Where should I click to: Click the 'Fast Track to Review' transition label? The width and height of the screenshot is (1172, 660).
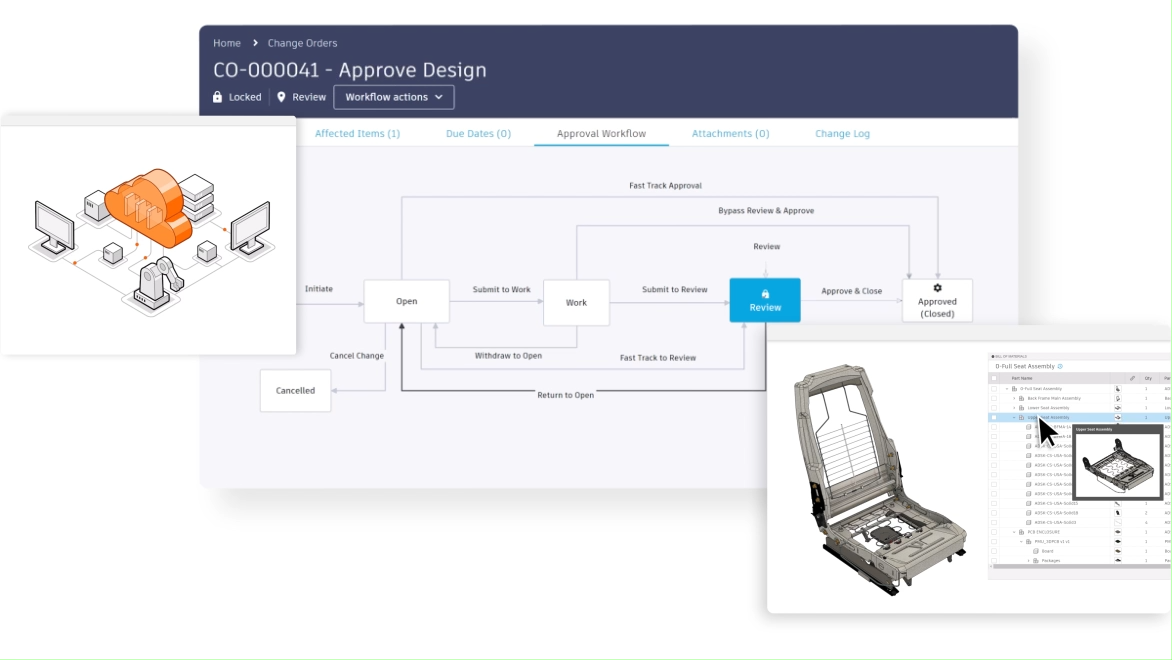(x=658, y=358)
